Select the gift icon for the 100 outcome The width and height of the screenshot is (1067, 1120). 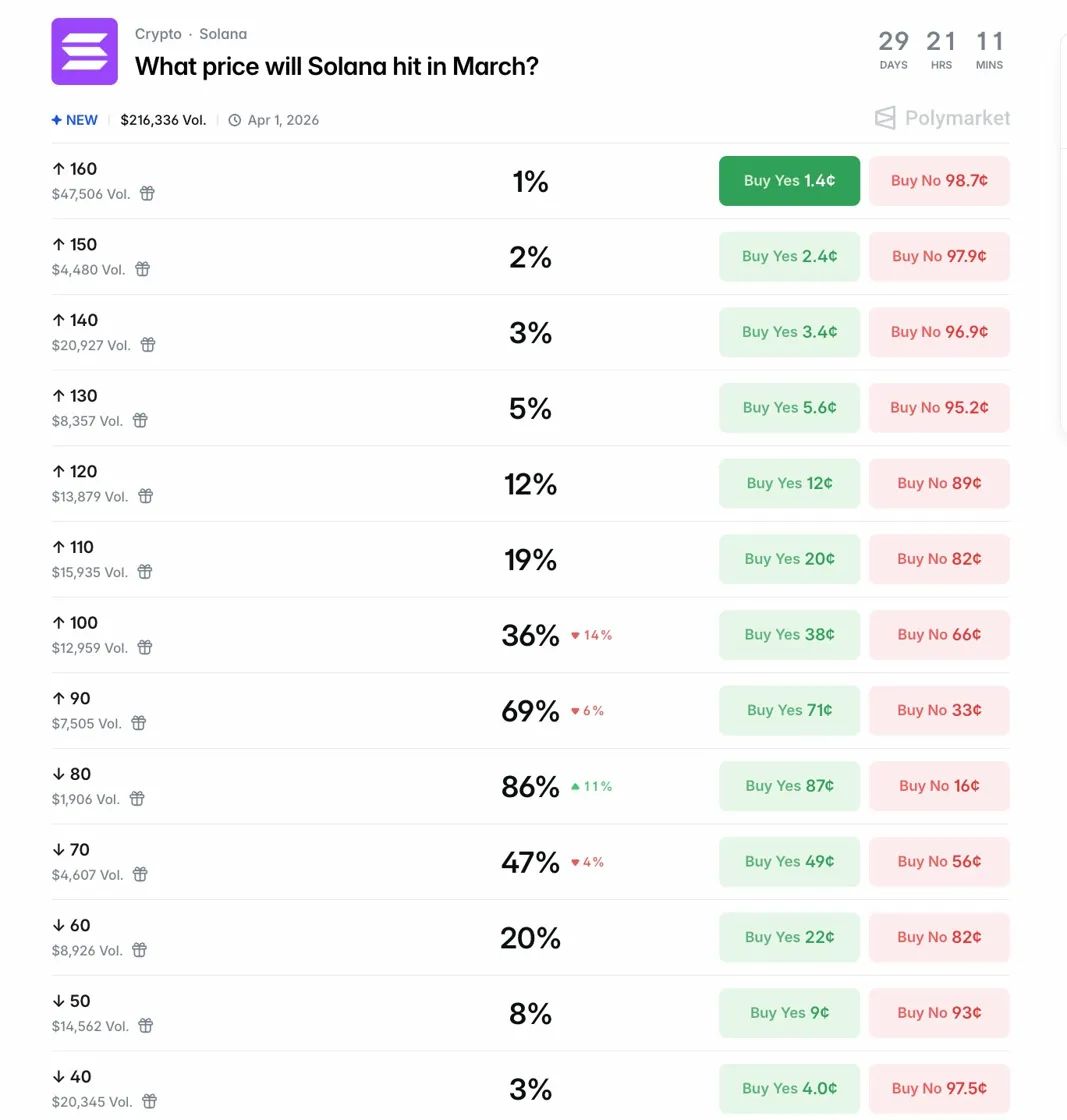click(145, 647)
